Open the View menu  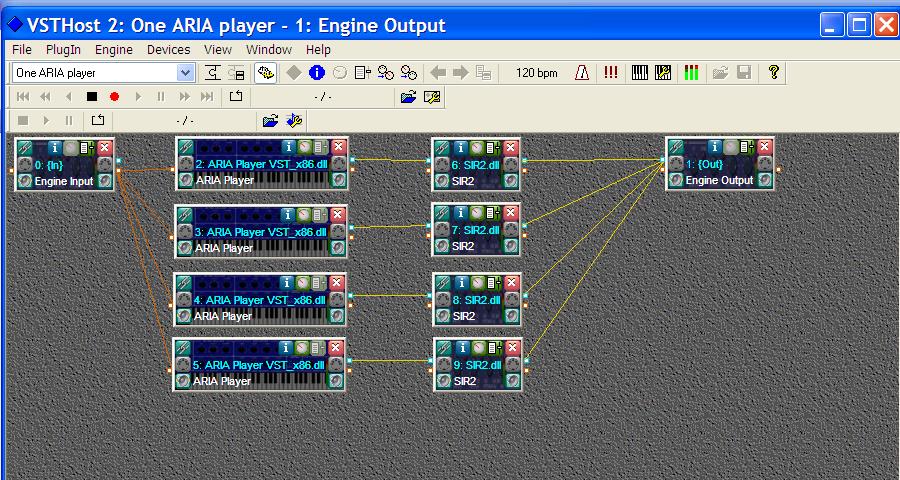[x=218, y=49]
